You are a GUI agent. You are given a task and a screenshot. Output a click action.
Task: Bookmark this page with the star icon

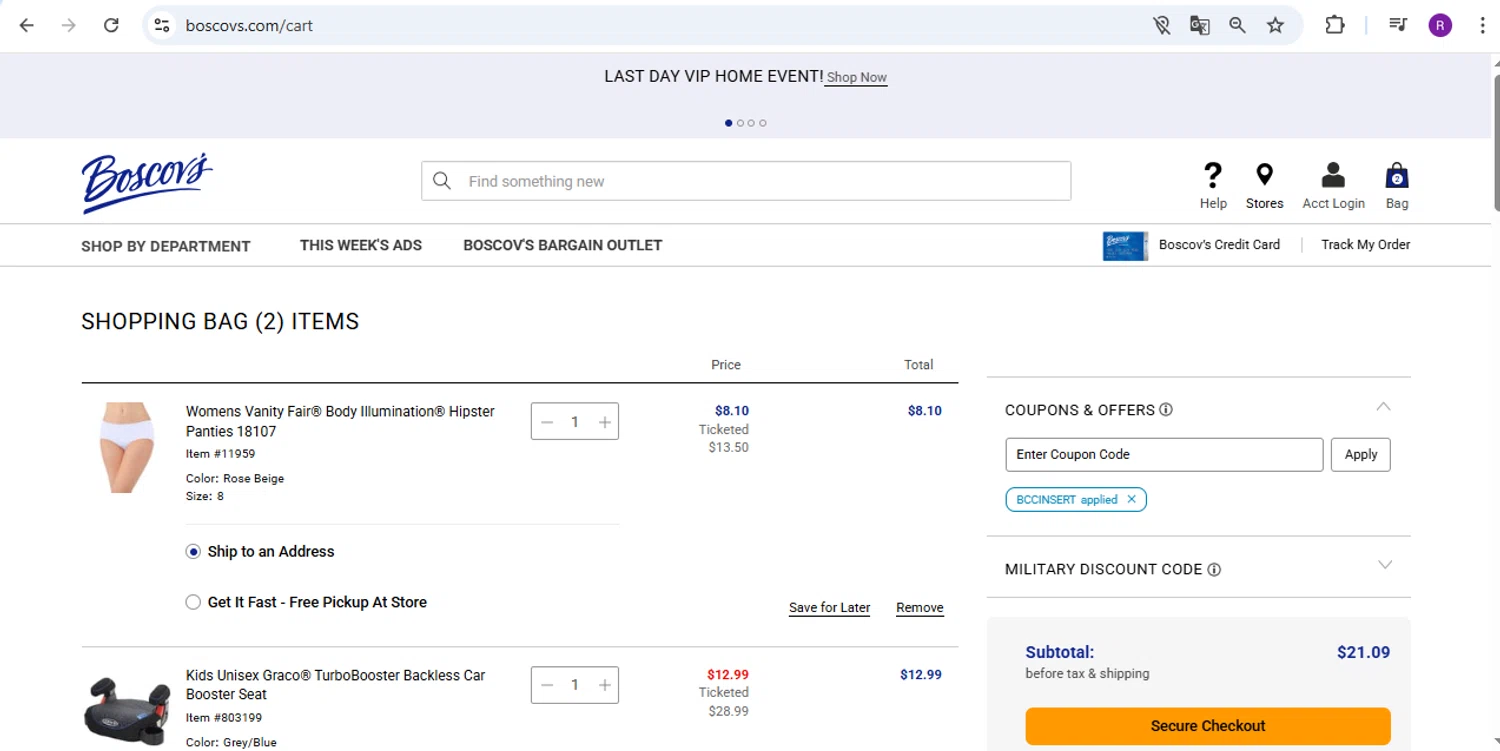pos(1276,26)
